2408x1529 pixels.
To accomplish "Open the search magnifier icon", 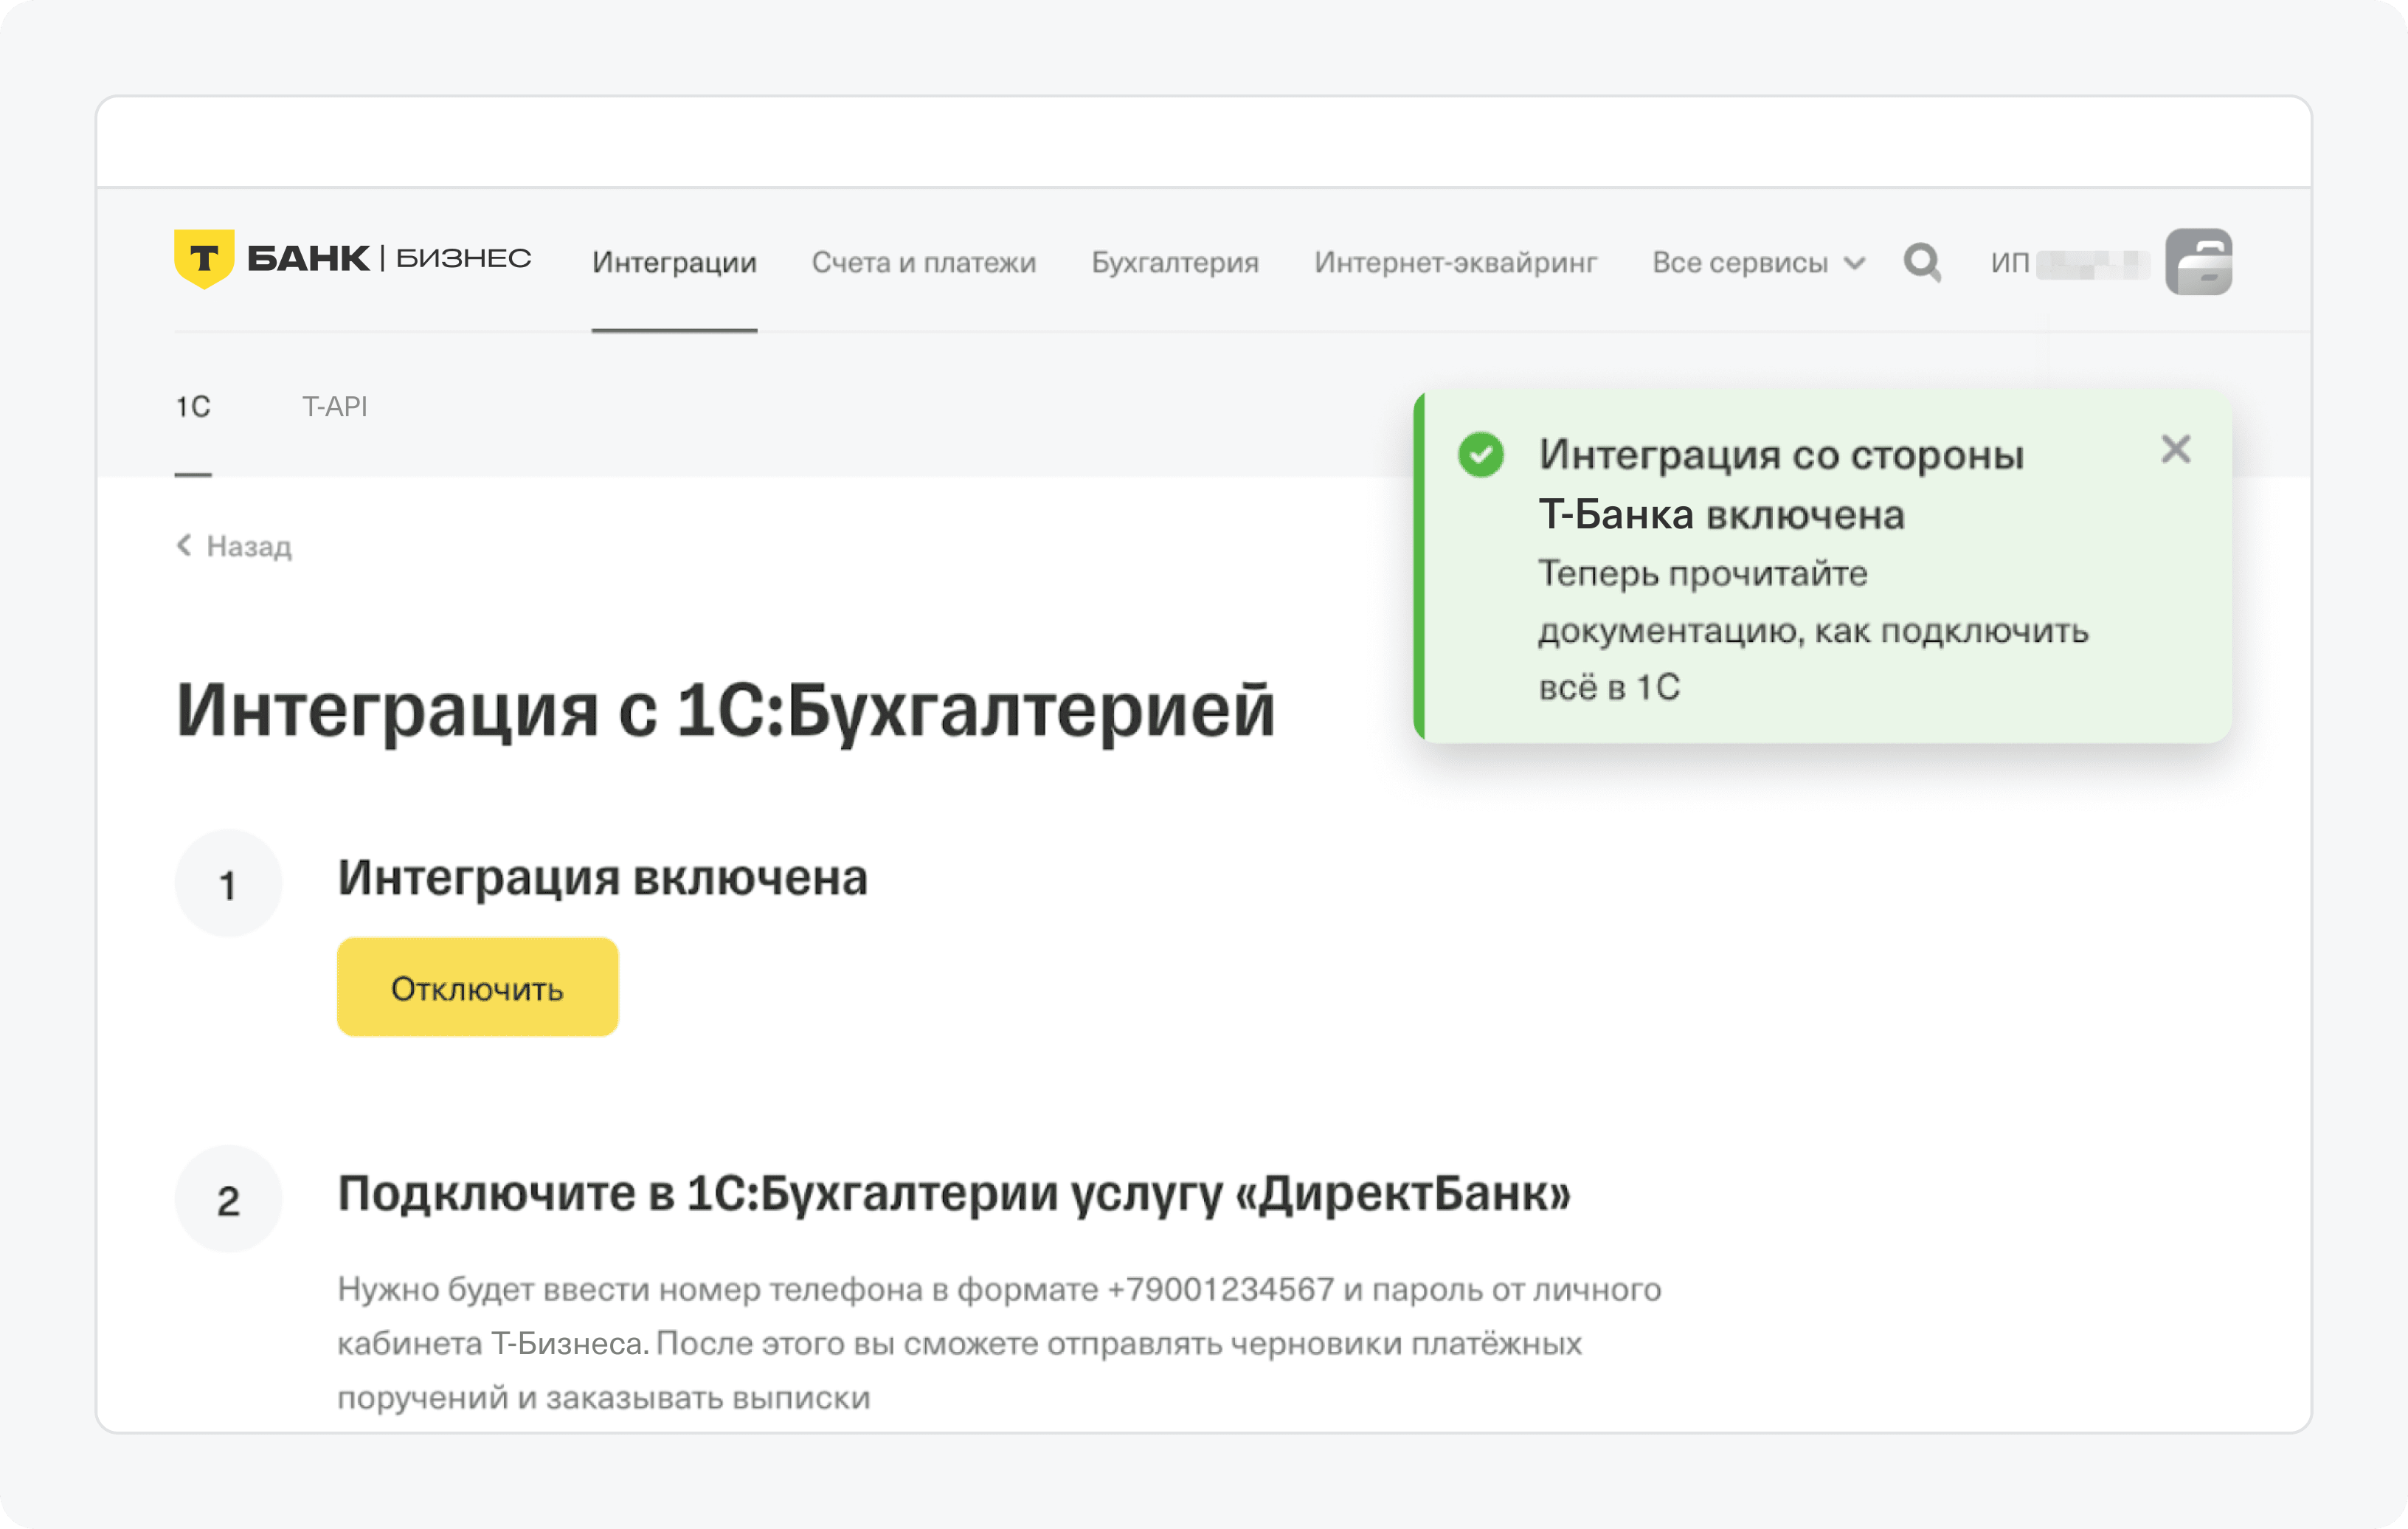I will [x=1922, y=262].
